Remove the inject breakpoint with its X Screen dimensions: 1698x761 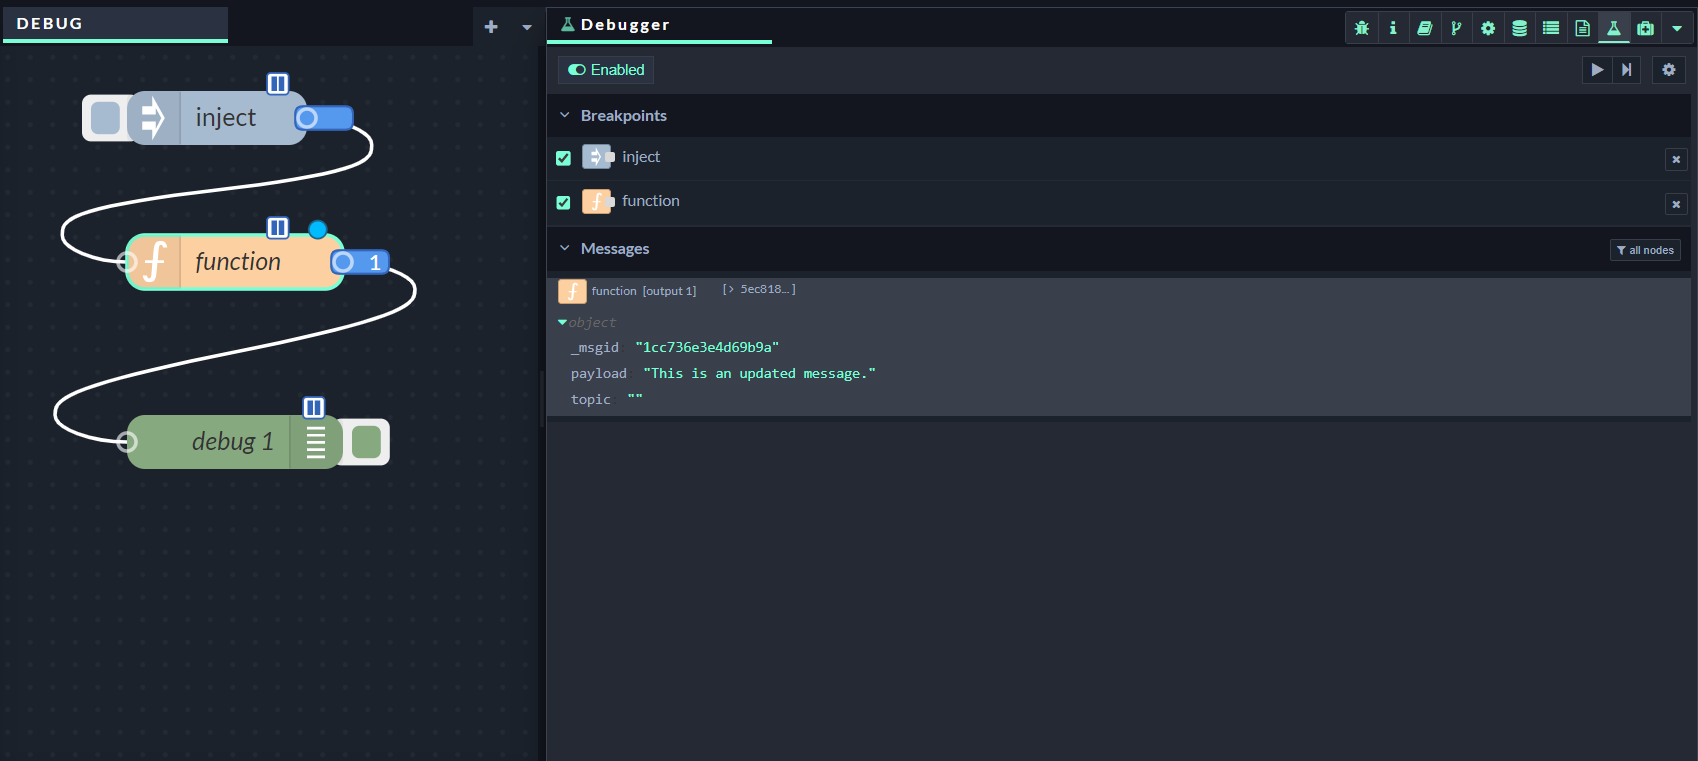click(x=1676, y=159)
